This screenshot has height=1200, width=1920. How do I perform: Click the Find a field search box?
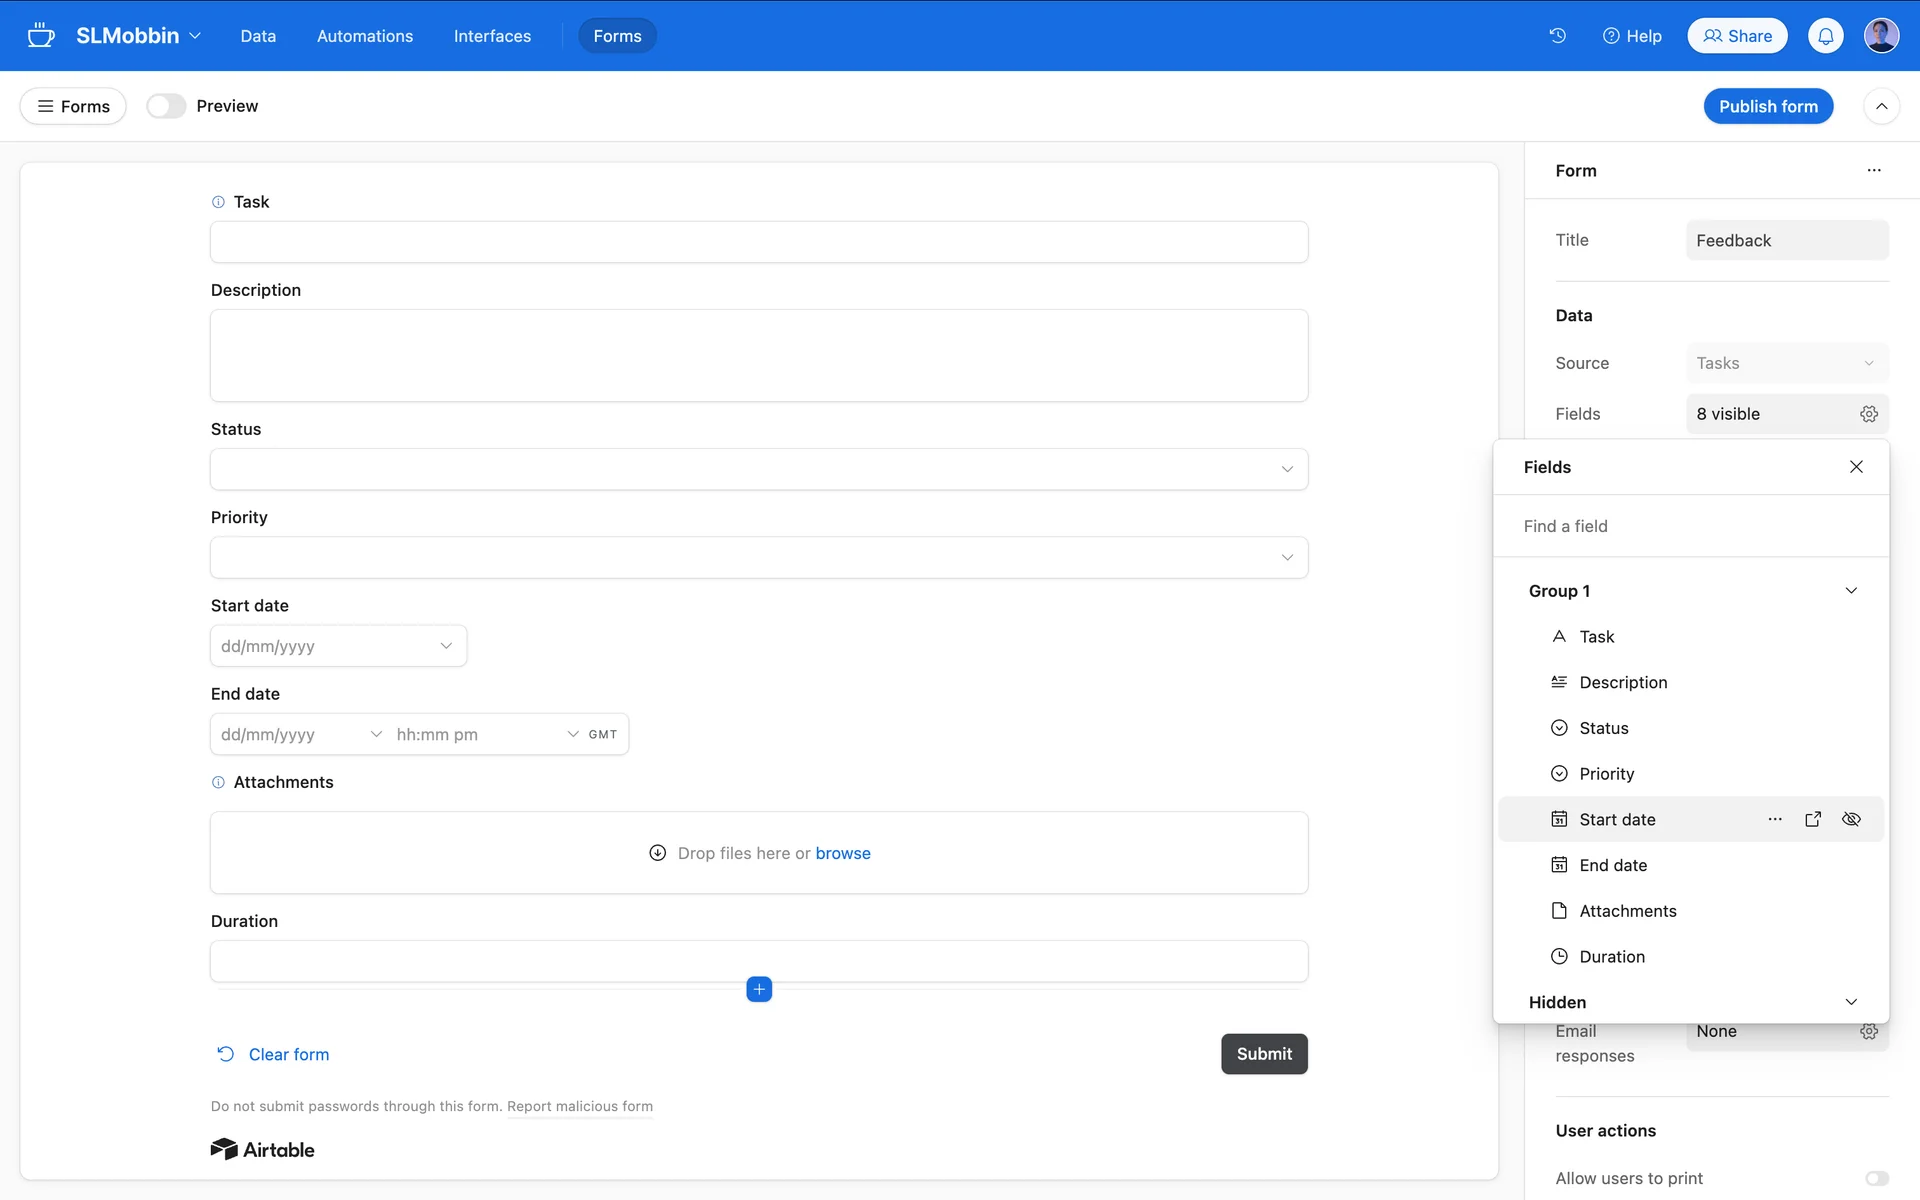click(1690, 526)
